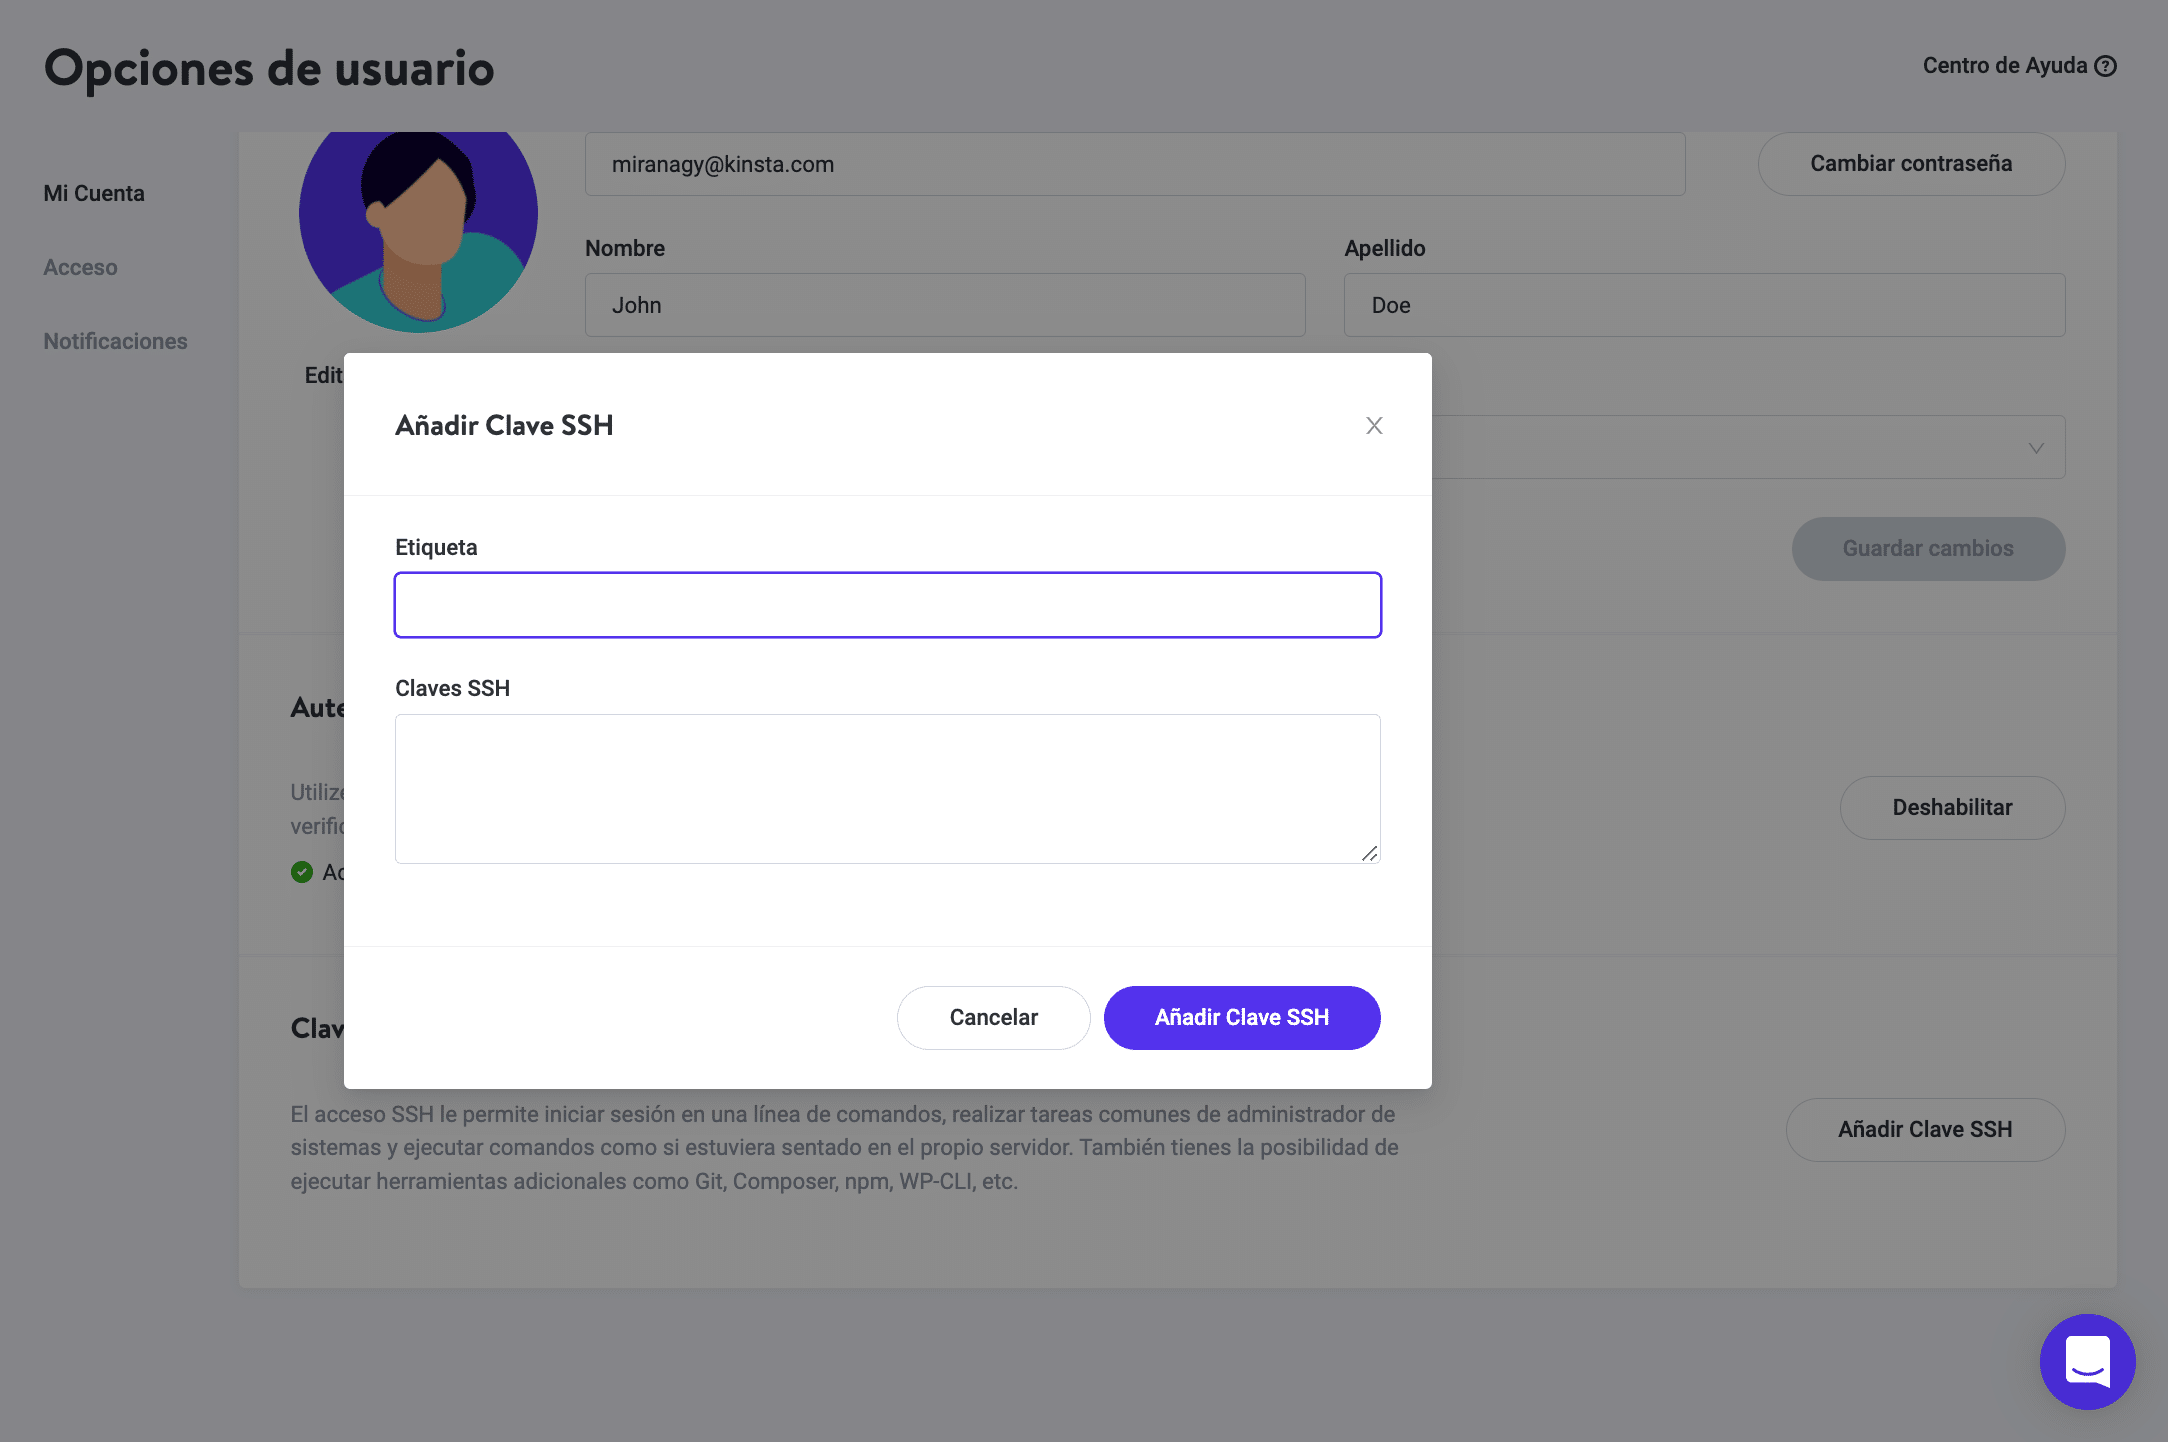Open the Mi Cuenta section
Image resolution: width=2168 pixels, height=1442 pixels.
(x=94, y=194)
